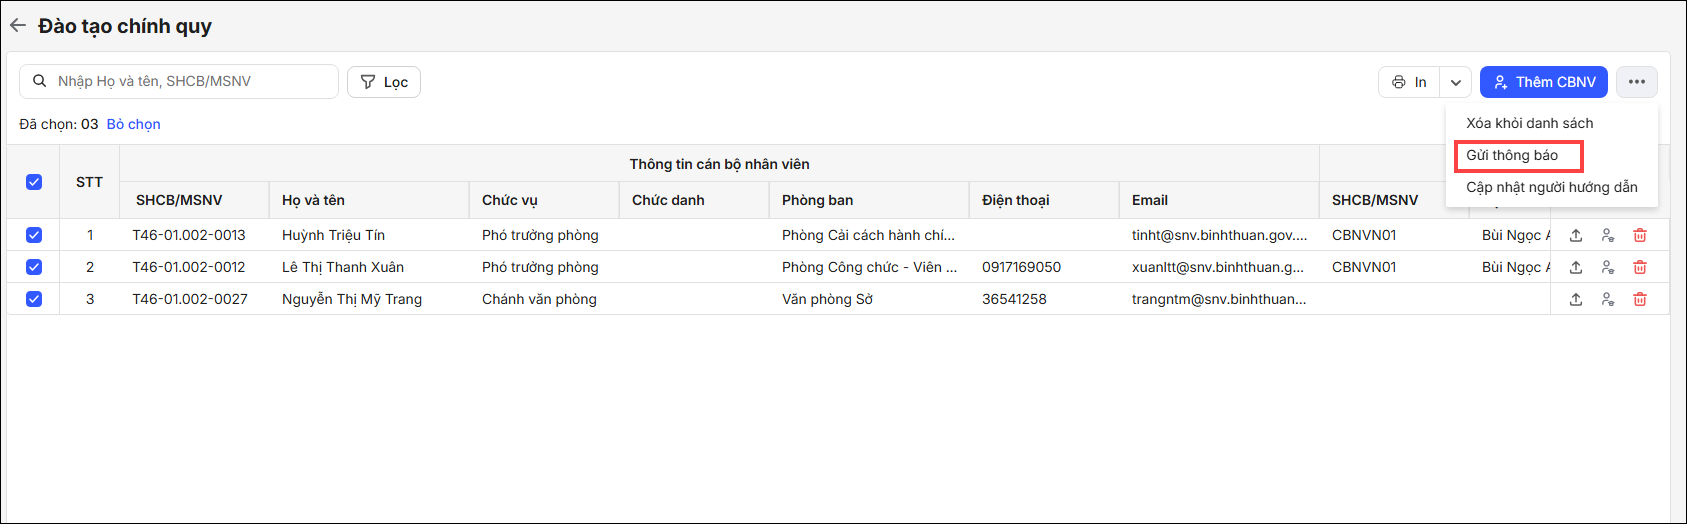Open the Lọc filter panel
This screenshot has width=1687, height=524.
point(384,82)
